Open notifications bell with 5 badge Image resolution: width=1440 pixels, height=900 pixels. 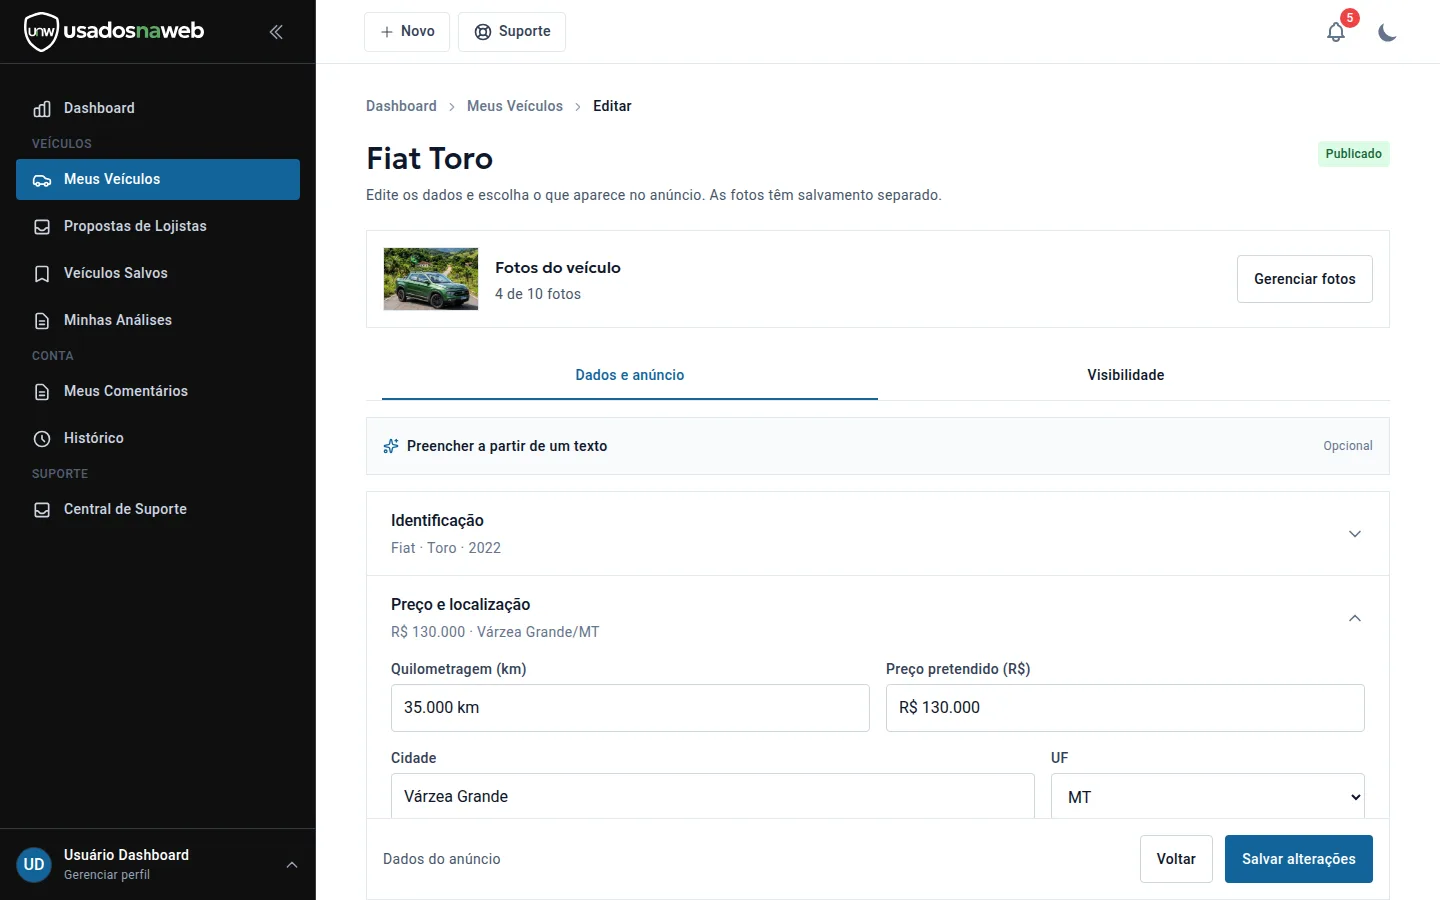tap(1336, 32)
